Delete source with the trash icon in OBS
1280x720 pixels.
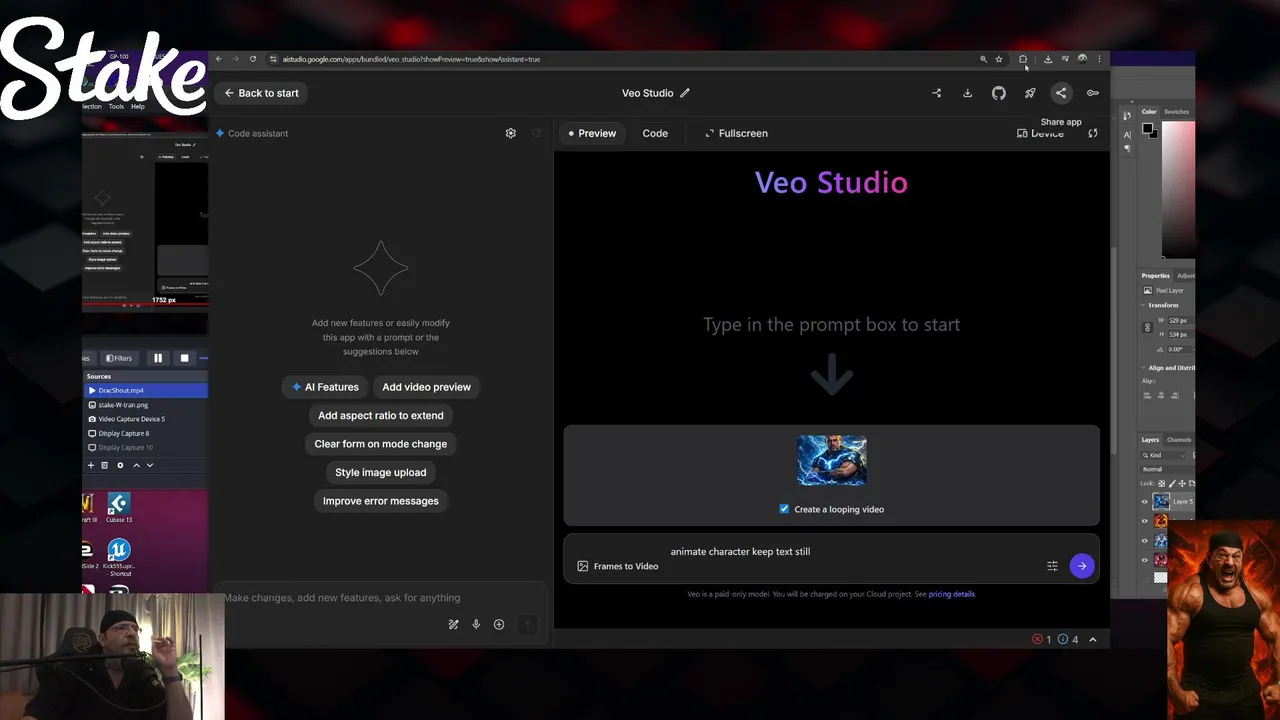tap(104, 465)
